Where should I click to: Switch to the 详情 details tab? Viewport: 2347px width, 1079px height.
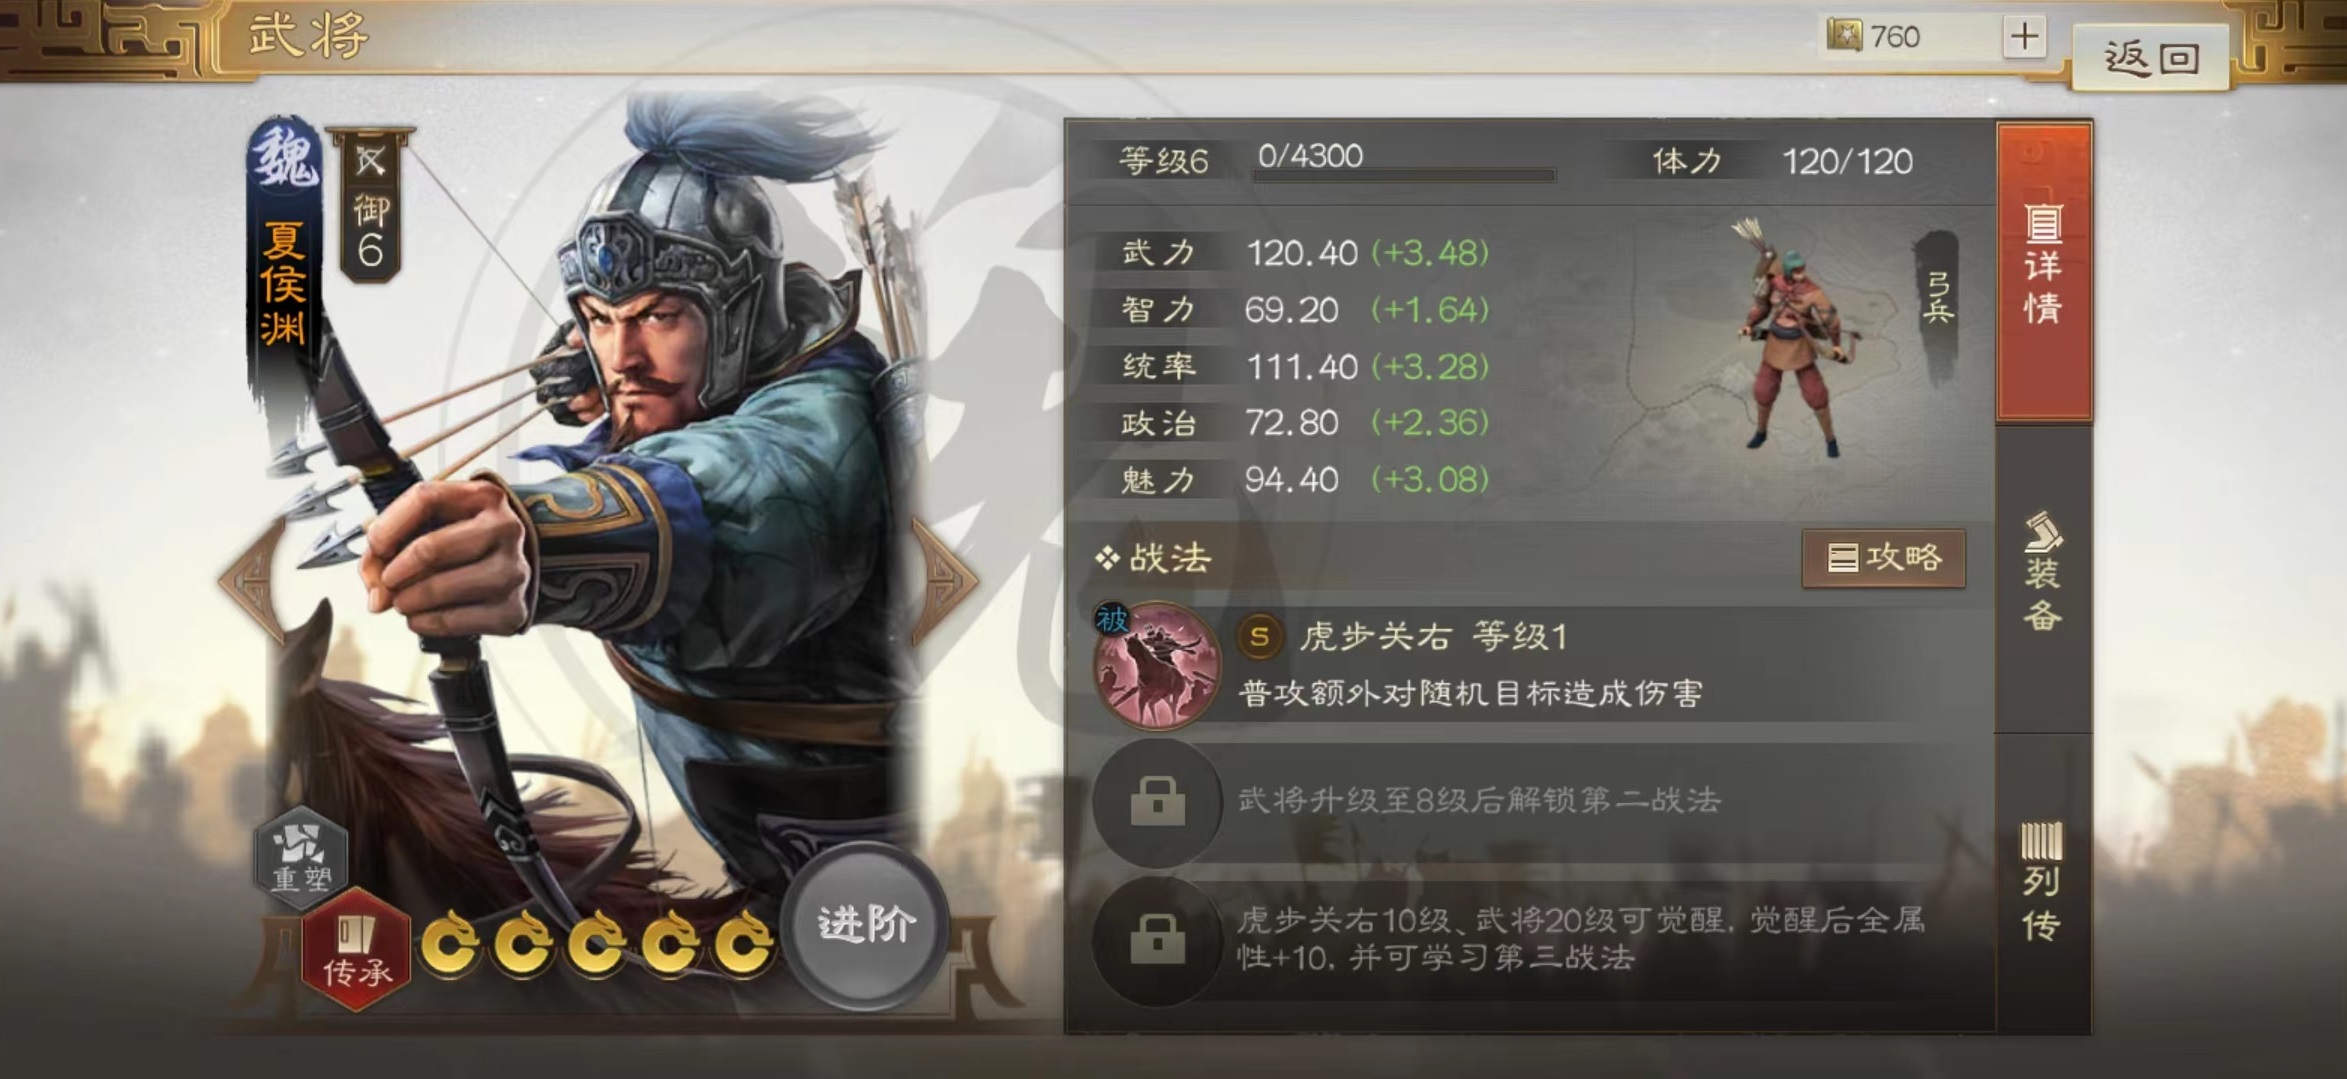coord(2043,270)
